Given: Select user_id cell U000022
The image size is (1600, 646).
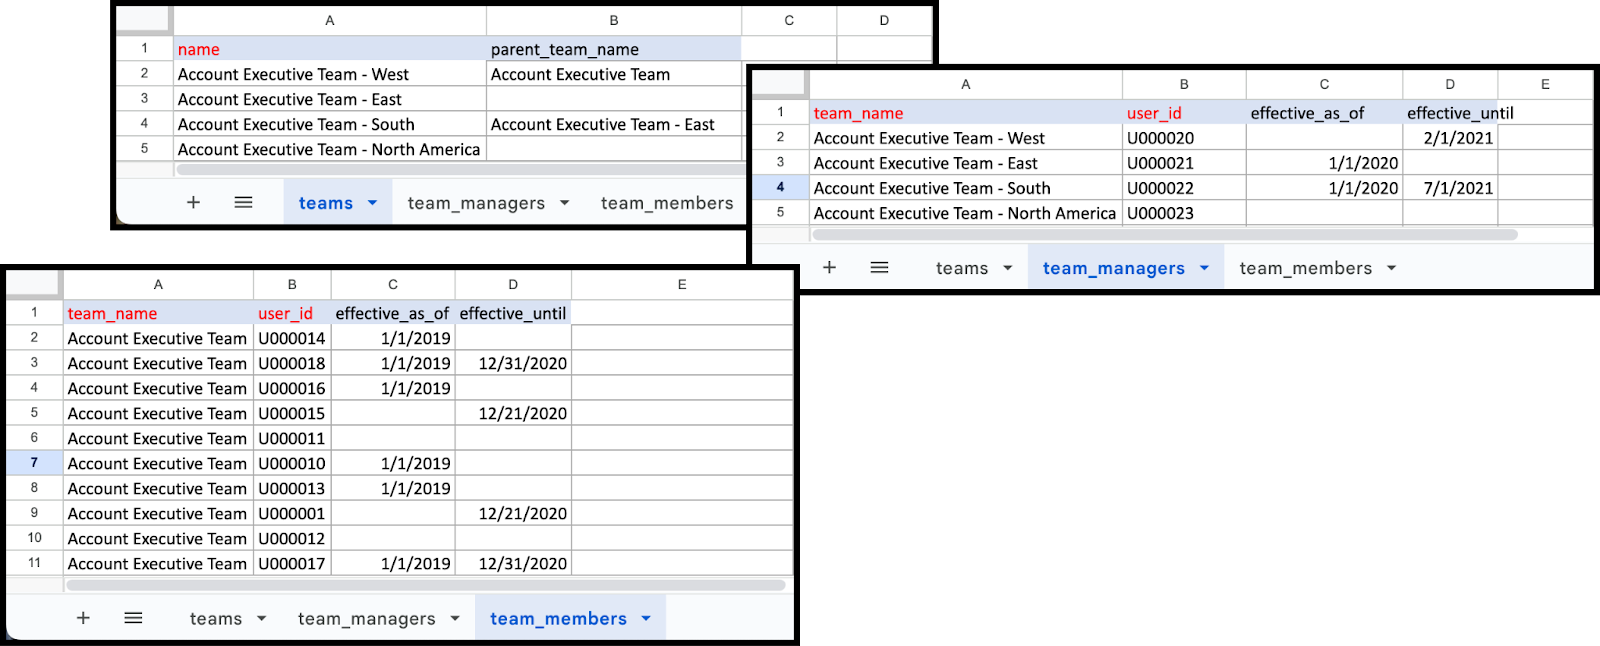Looking at the screenshot, I should coord(1184,188).
